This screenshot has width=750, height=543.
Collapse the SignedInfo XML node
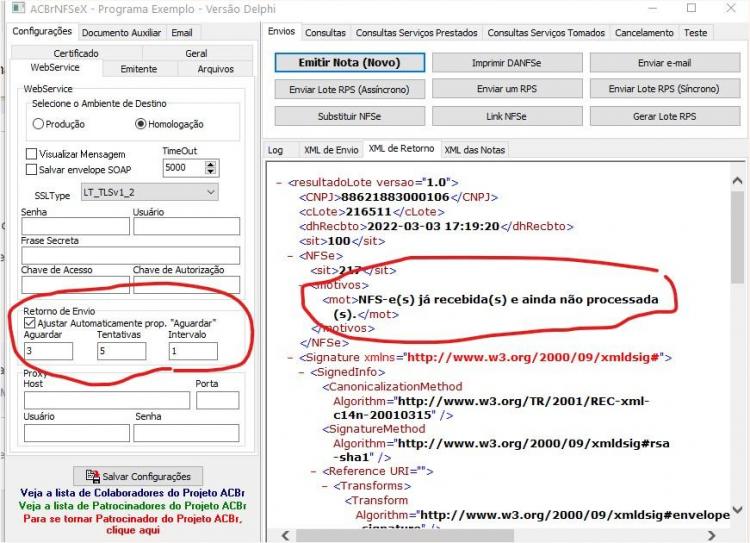click(302, 372)
